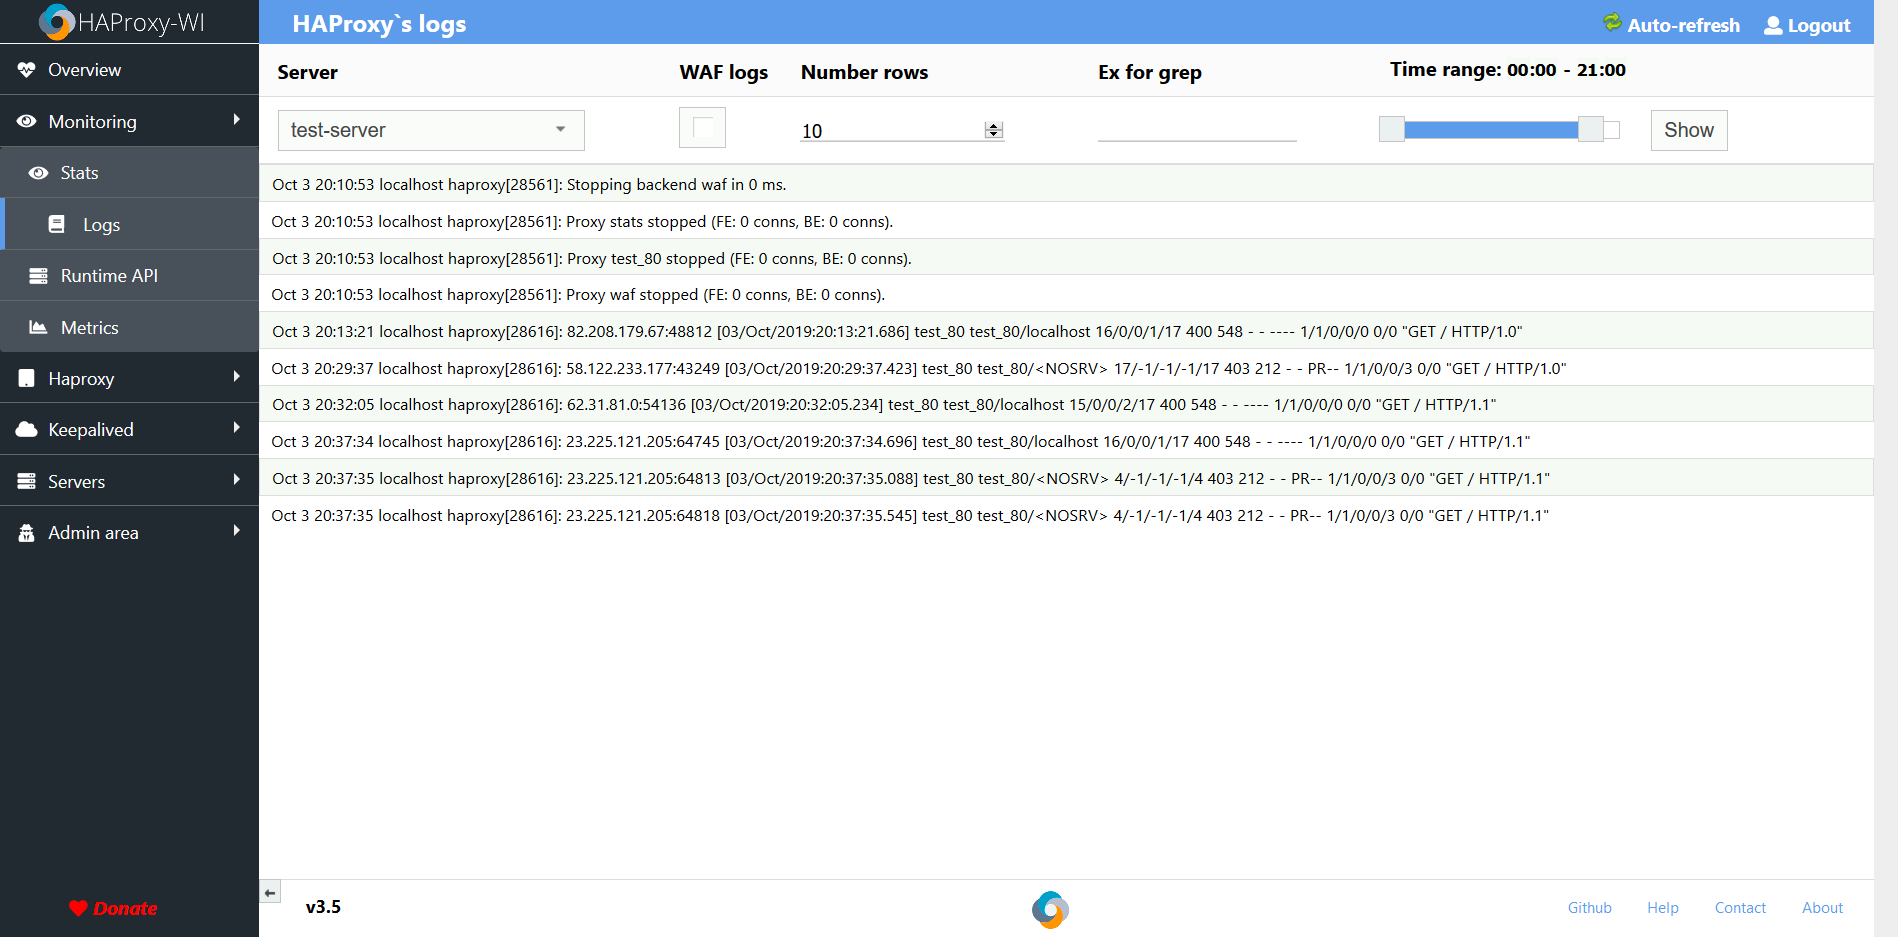Expand the Monitoring menu arrow
Screen dimensions: 1898x937
tap(237, 120)
